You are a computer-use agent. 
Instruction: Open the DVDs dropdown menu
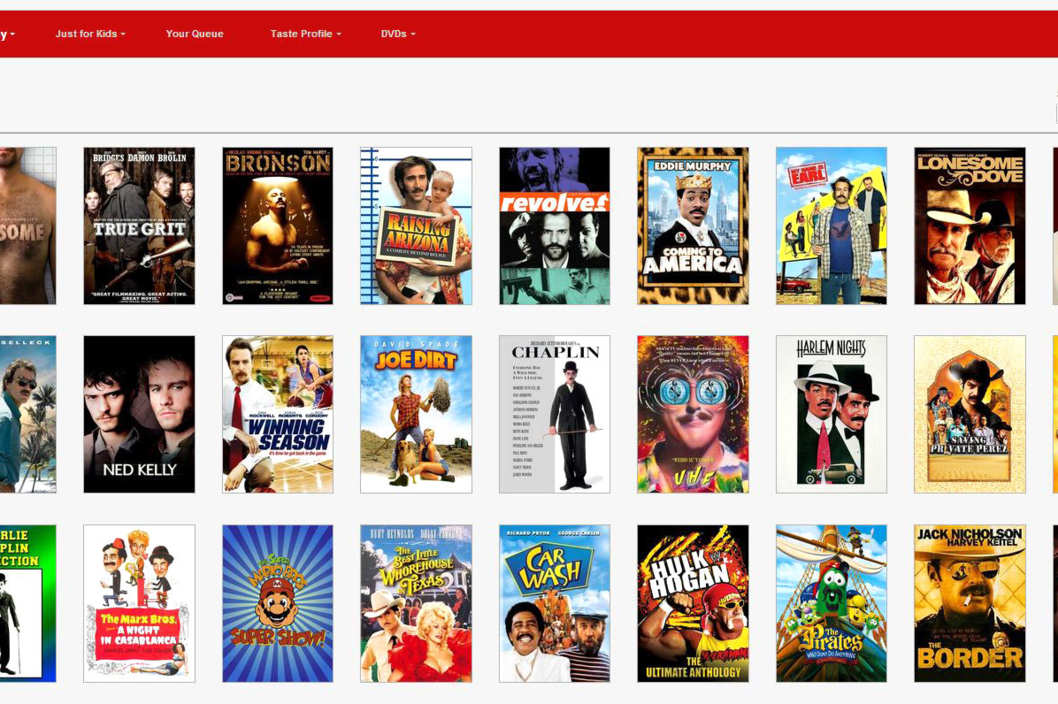coord(397,34)
